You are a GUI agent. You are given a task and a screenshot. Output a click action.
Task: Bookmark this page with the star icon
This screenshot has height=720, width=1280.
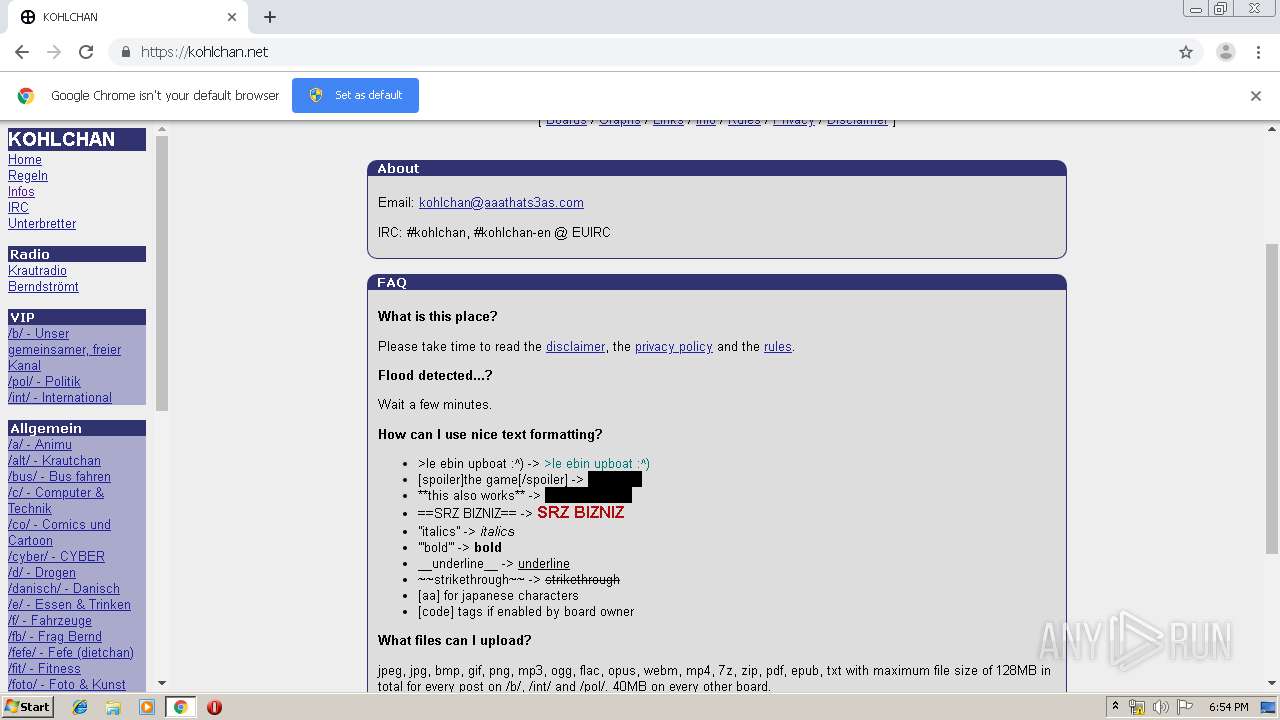click(x=1186, y=52)
